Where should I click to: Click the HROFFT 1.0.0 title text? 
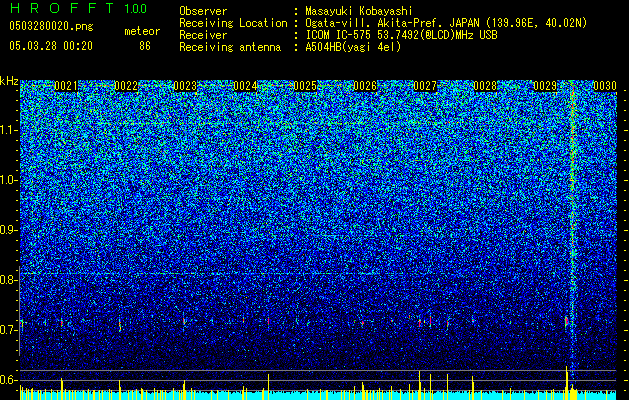[x=79, y=8]
